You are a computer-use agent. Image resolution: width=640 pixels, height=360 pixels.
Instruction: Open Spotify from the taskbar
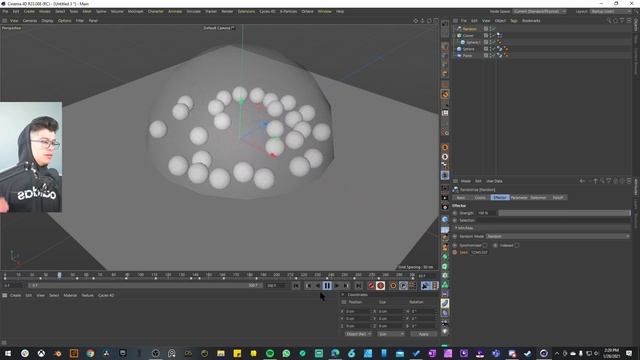[270, 353]
